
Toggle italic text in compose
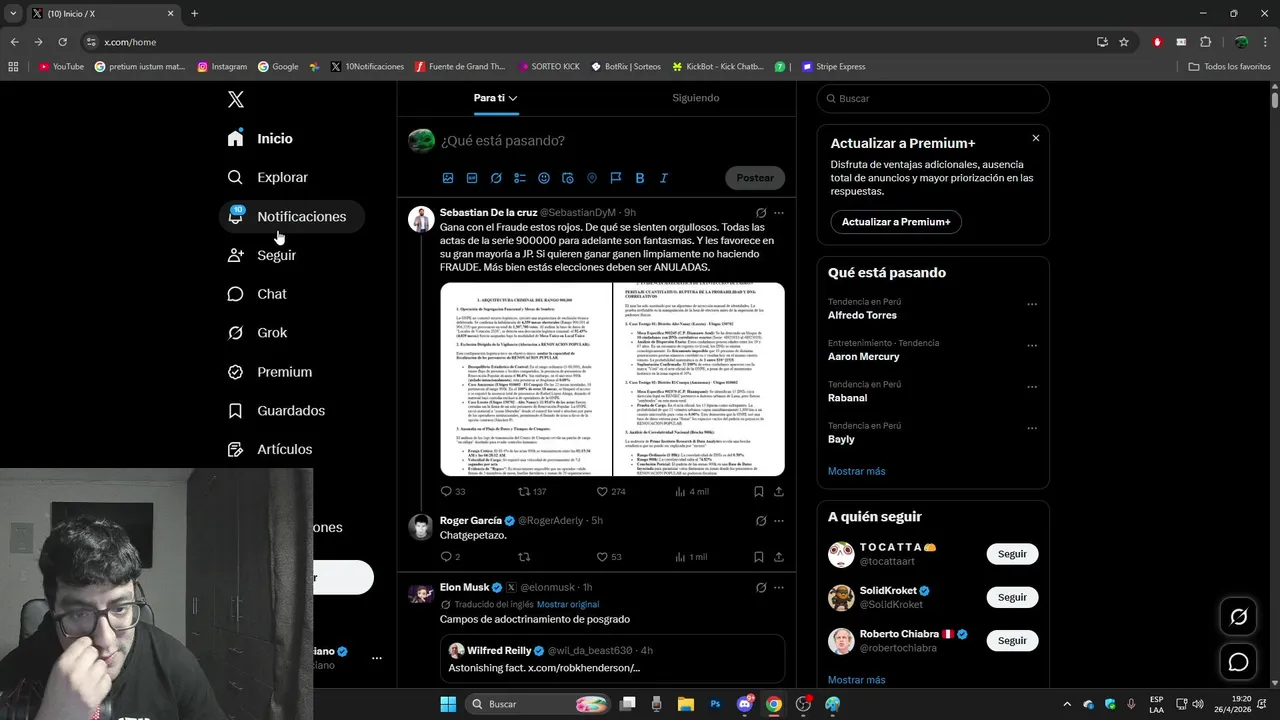pyautogui.click(x=663, y=178)
